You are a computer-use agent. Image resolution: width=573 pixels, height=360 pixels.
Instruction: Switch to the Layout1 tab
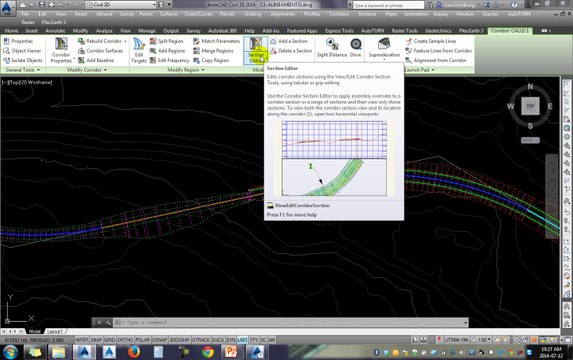(x=56, y=331)
